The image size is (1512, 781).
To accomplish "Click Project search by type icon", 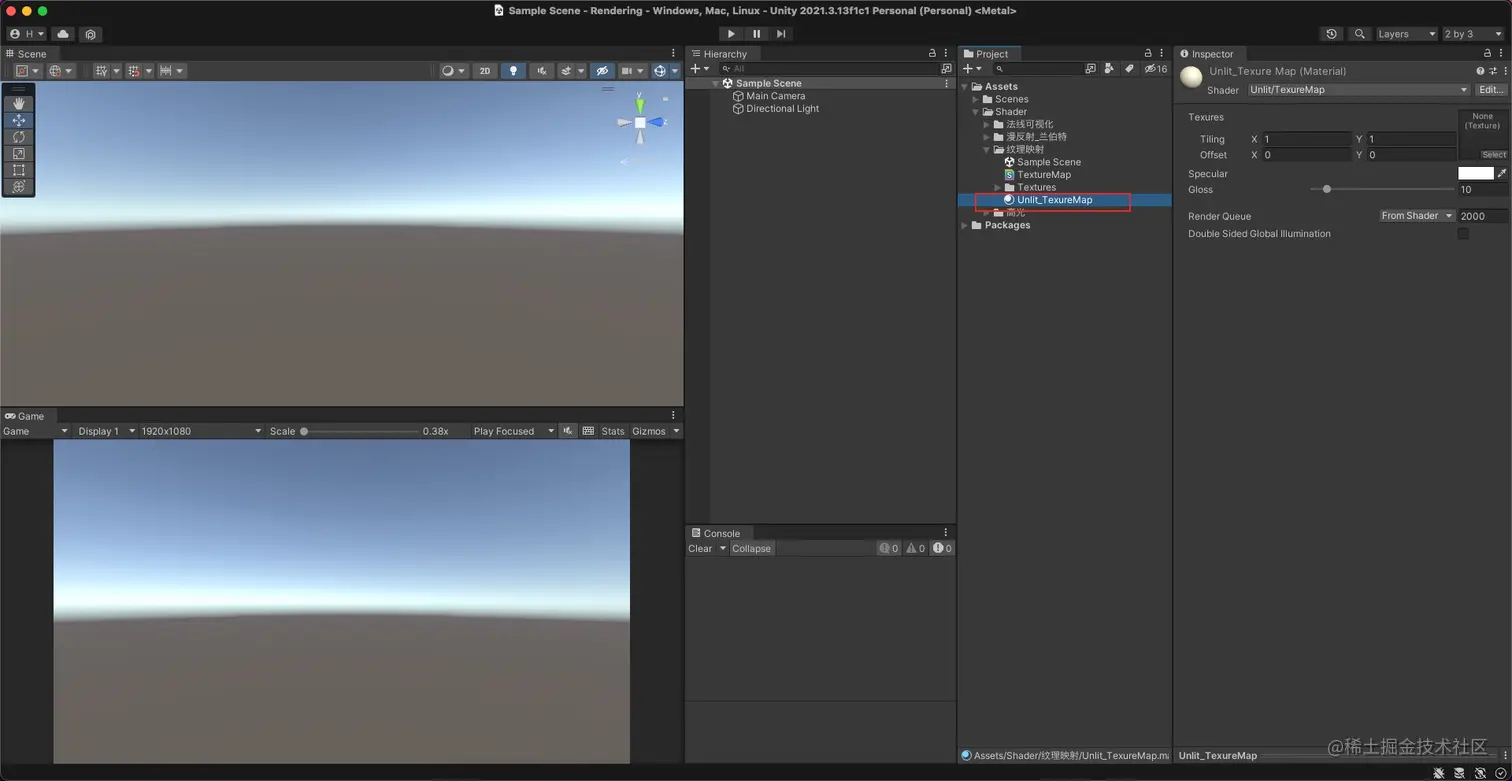I will (x=1109, y=69).
